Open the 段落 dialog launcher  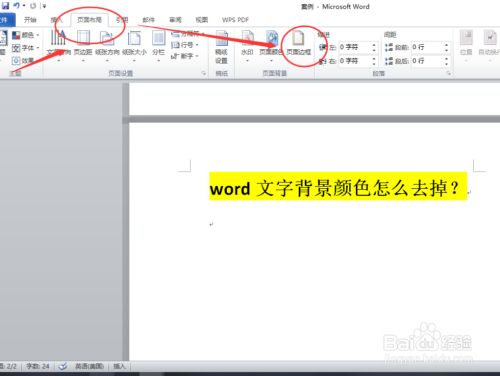click(x=449, y=73)
